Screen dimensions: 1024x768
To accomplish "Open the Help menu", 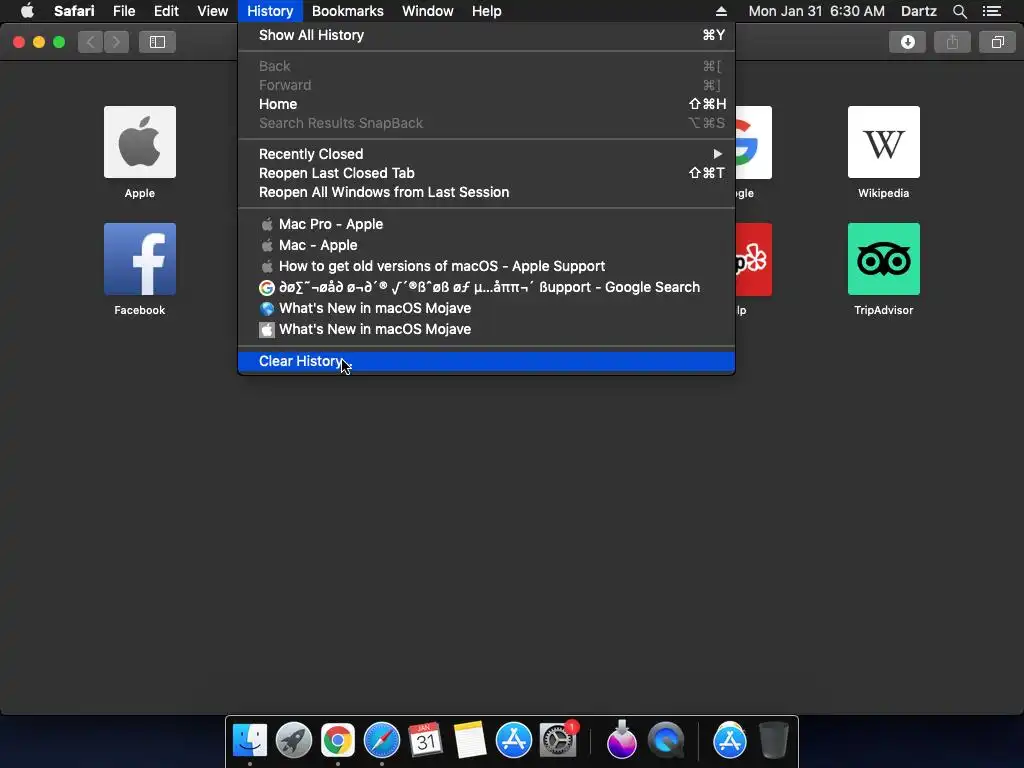I will (487, 11).
